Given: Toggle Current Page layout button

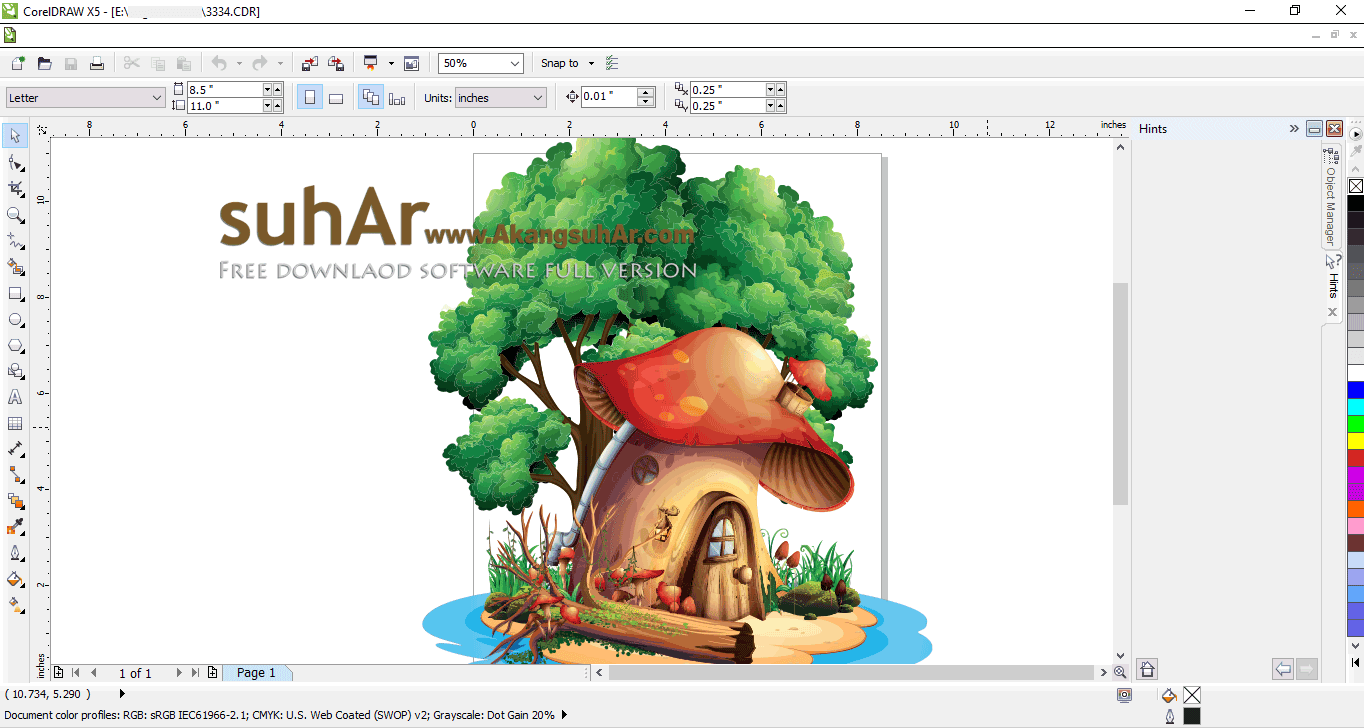Looking at the screenshot, I should (397, 97).
